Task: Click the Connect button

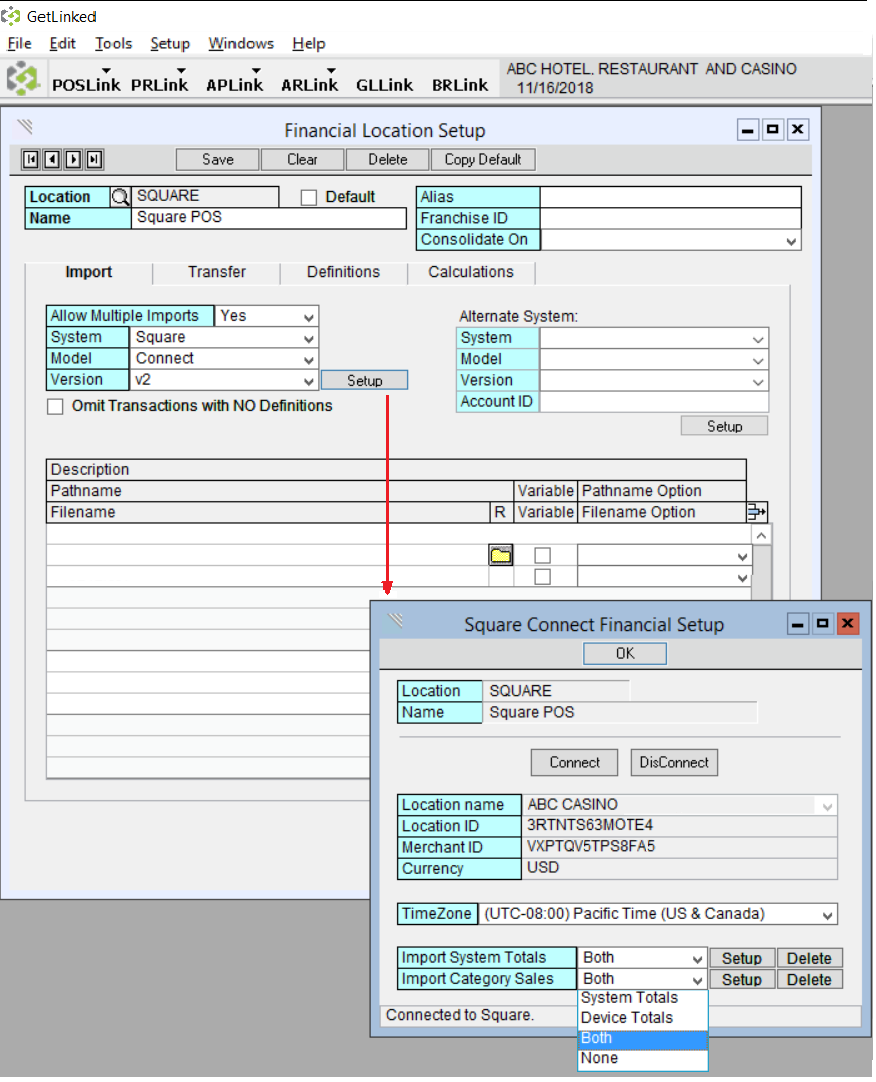Action: 574,763
